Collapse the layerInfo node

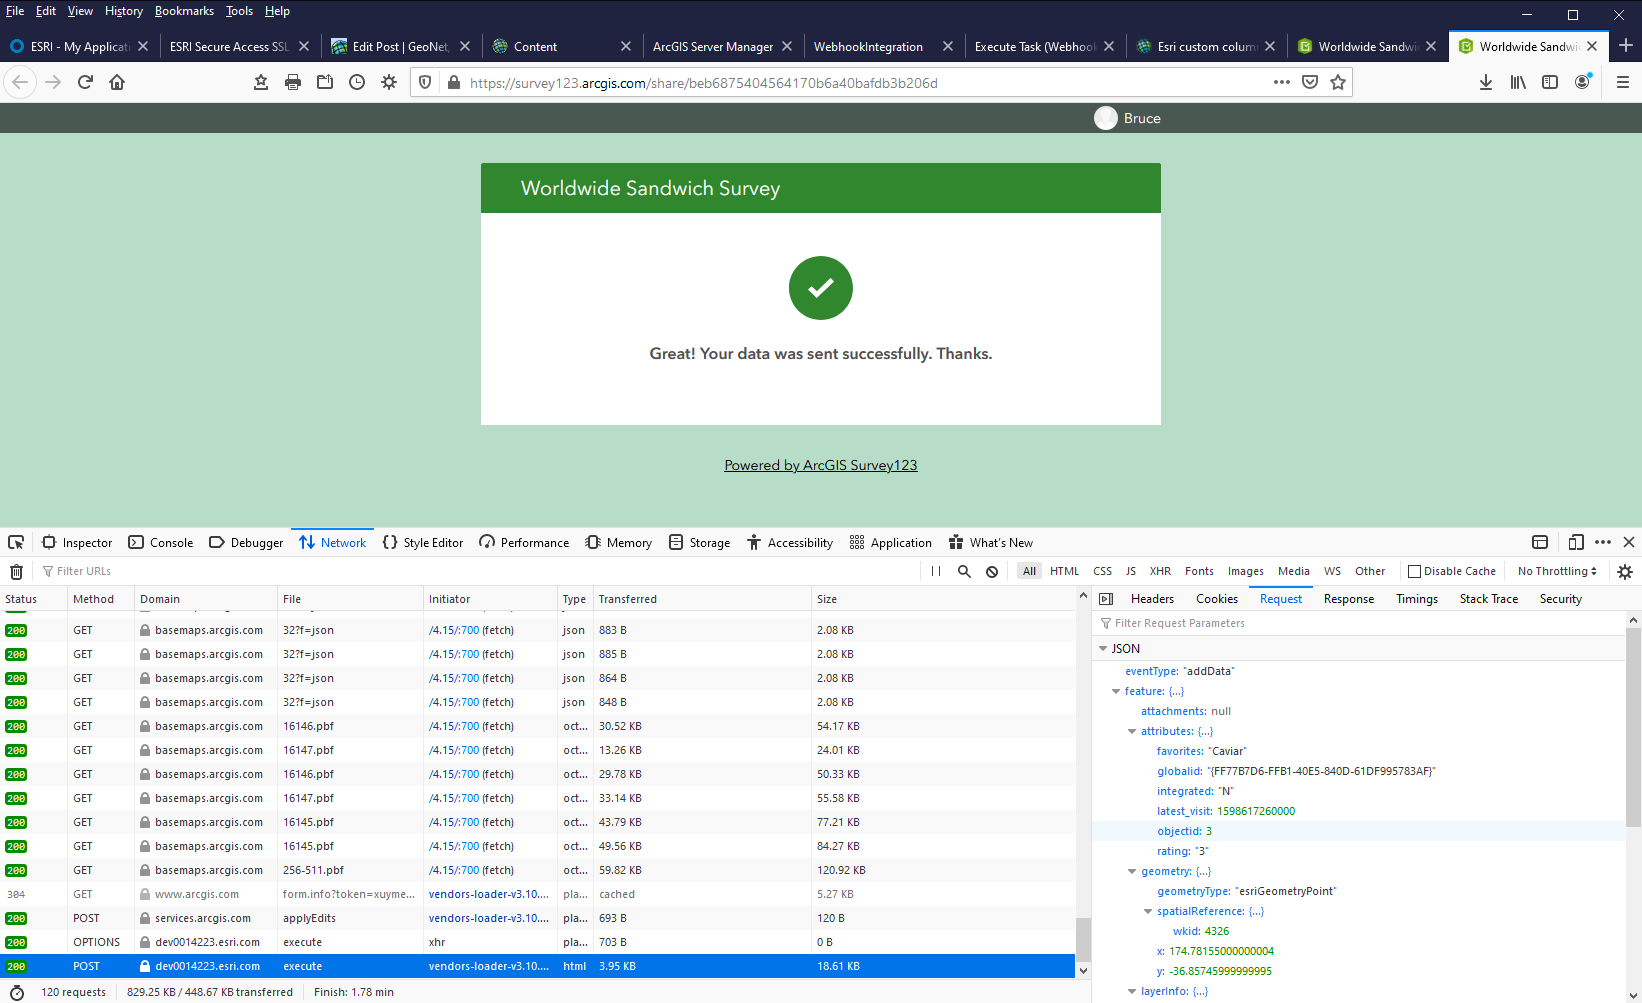click(1132, 991)
